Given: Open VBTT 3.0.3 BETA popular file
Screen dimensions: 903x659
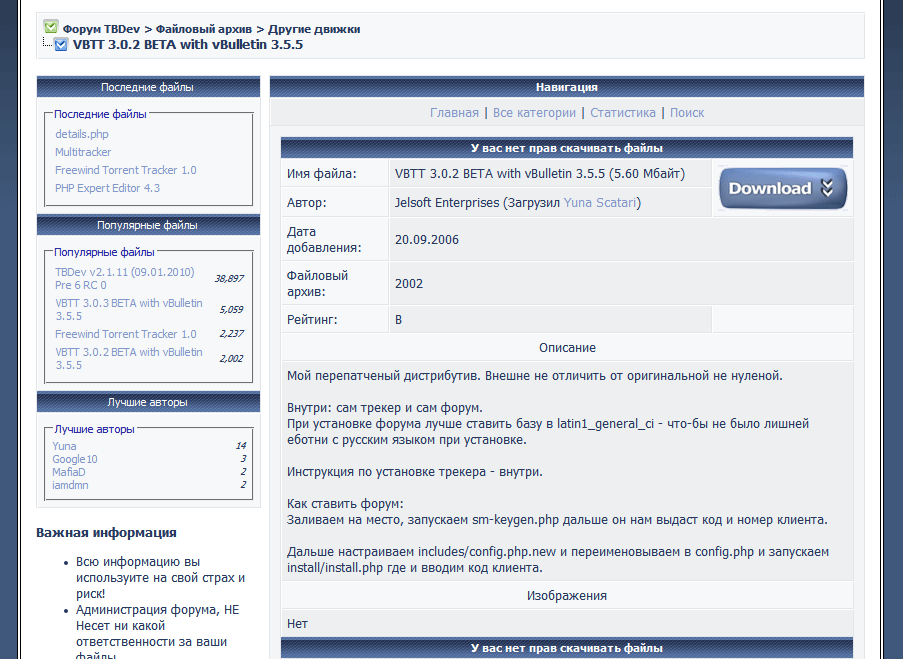Looking at the screenshot, I should tap(128, 309).
